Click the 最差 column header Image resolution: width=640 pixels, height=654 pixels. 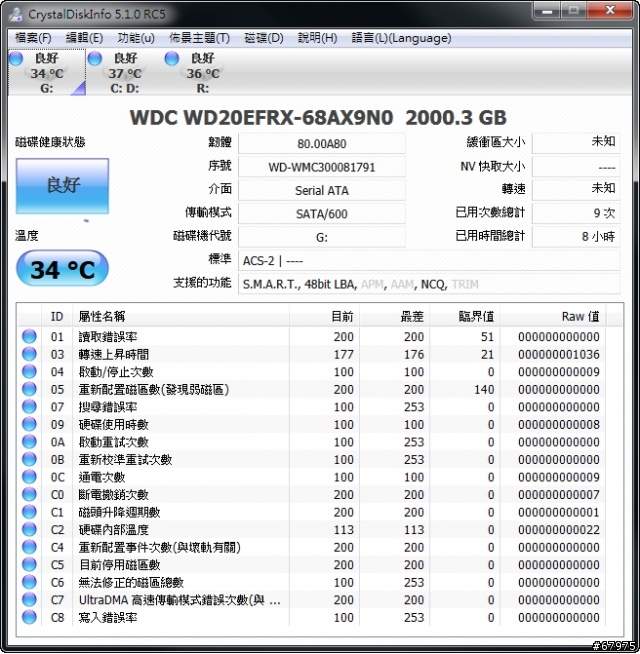[395, 317]
